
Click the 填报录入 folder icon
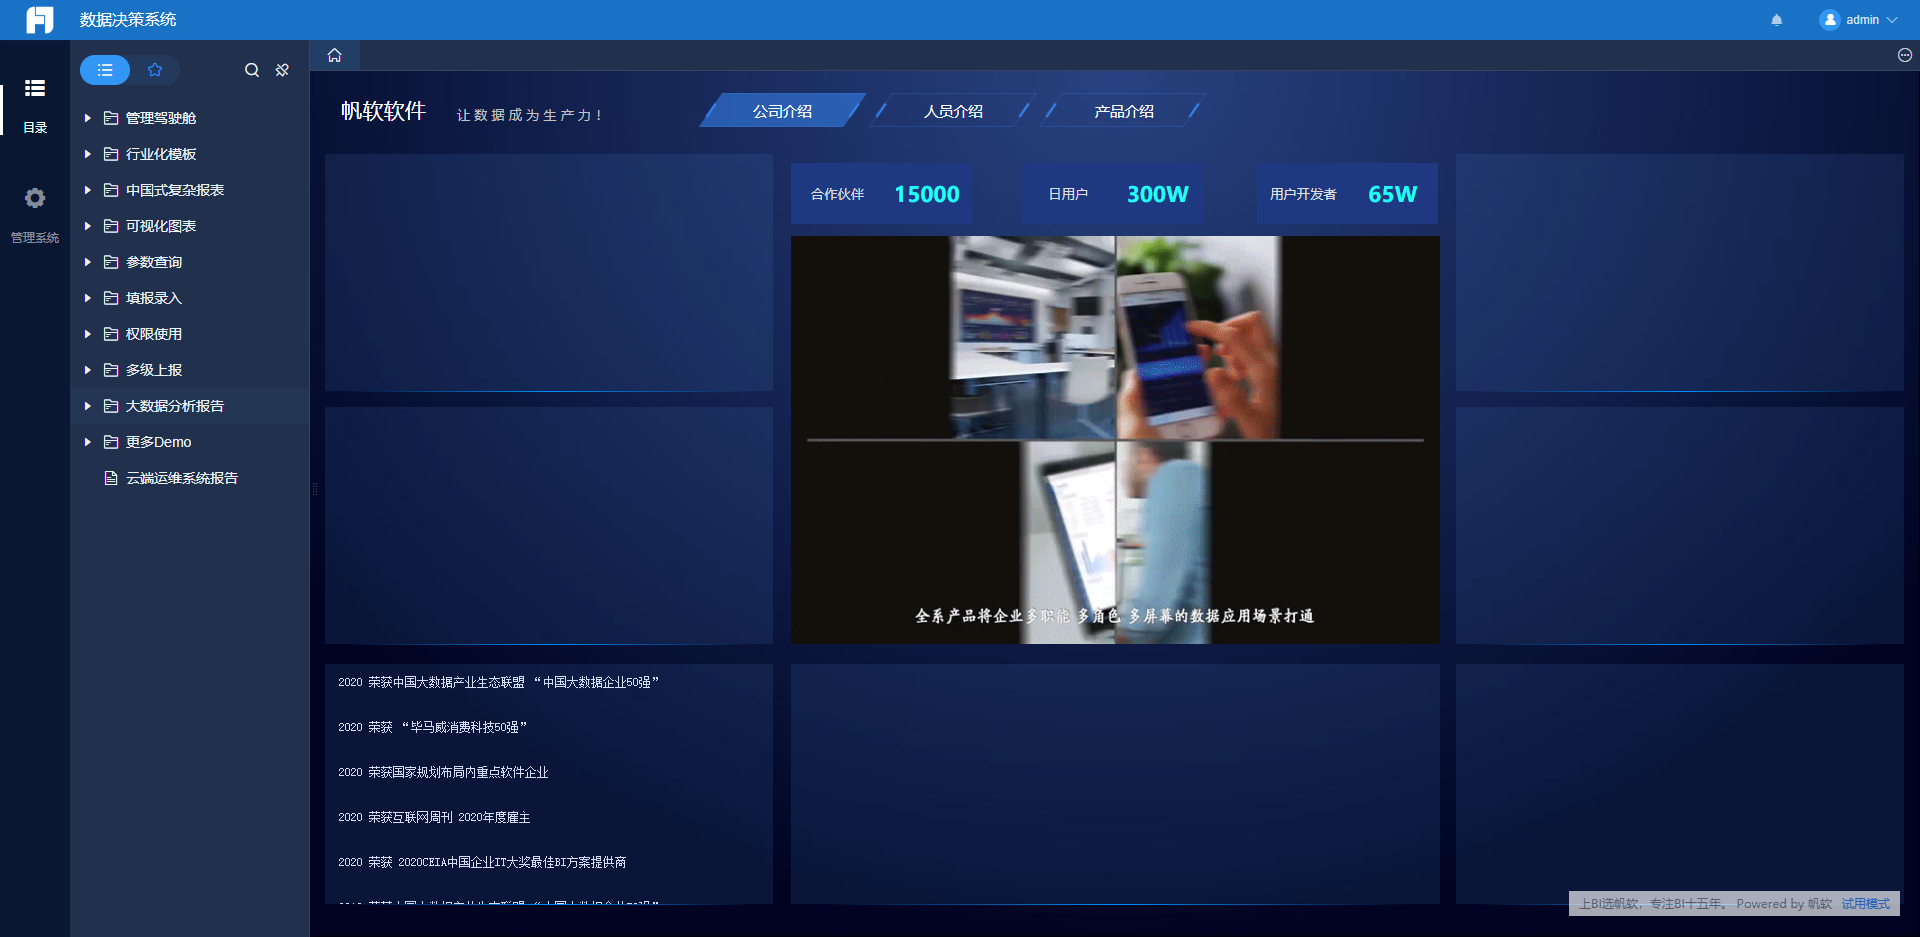coord(111,298)
